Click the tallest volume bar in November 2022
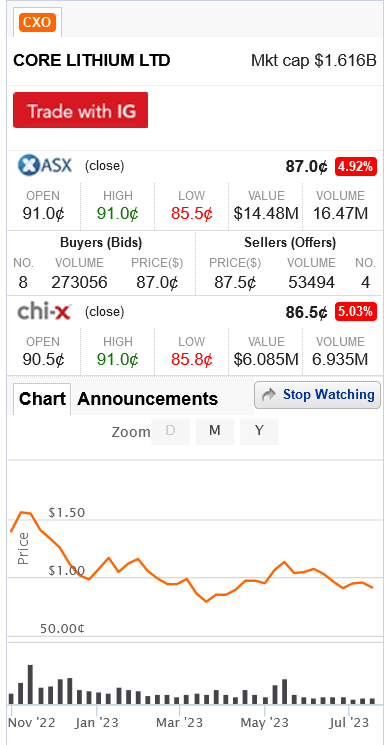 (30, 684)
